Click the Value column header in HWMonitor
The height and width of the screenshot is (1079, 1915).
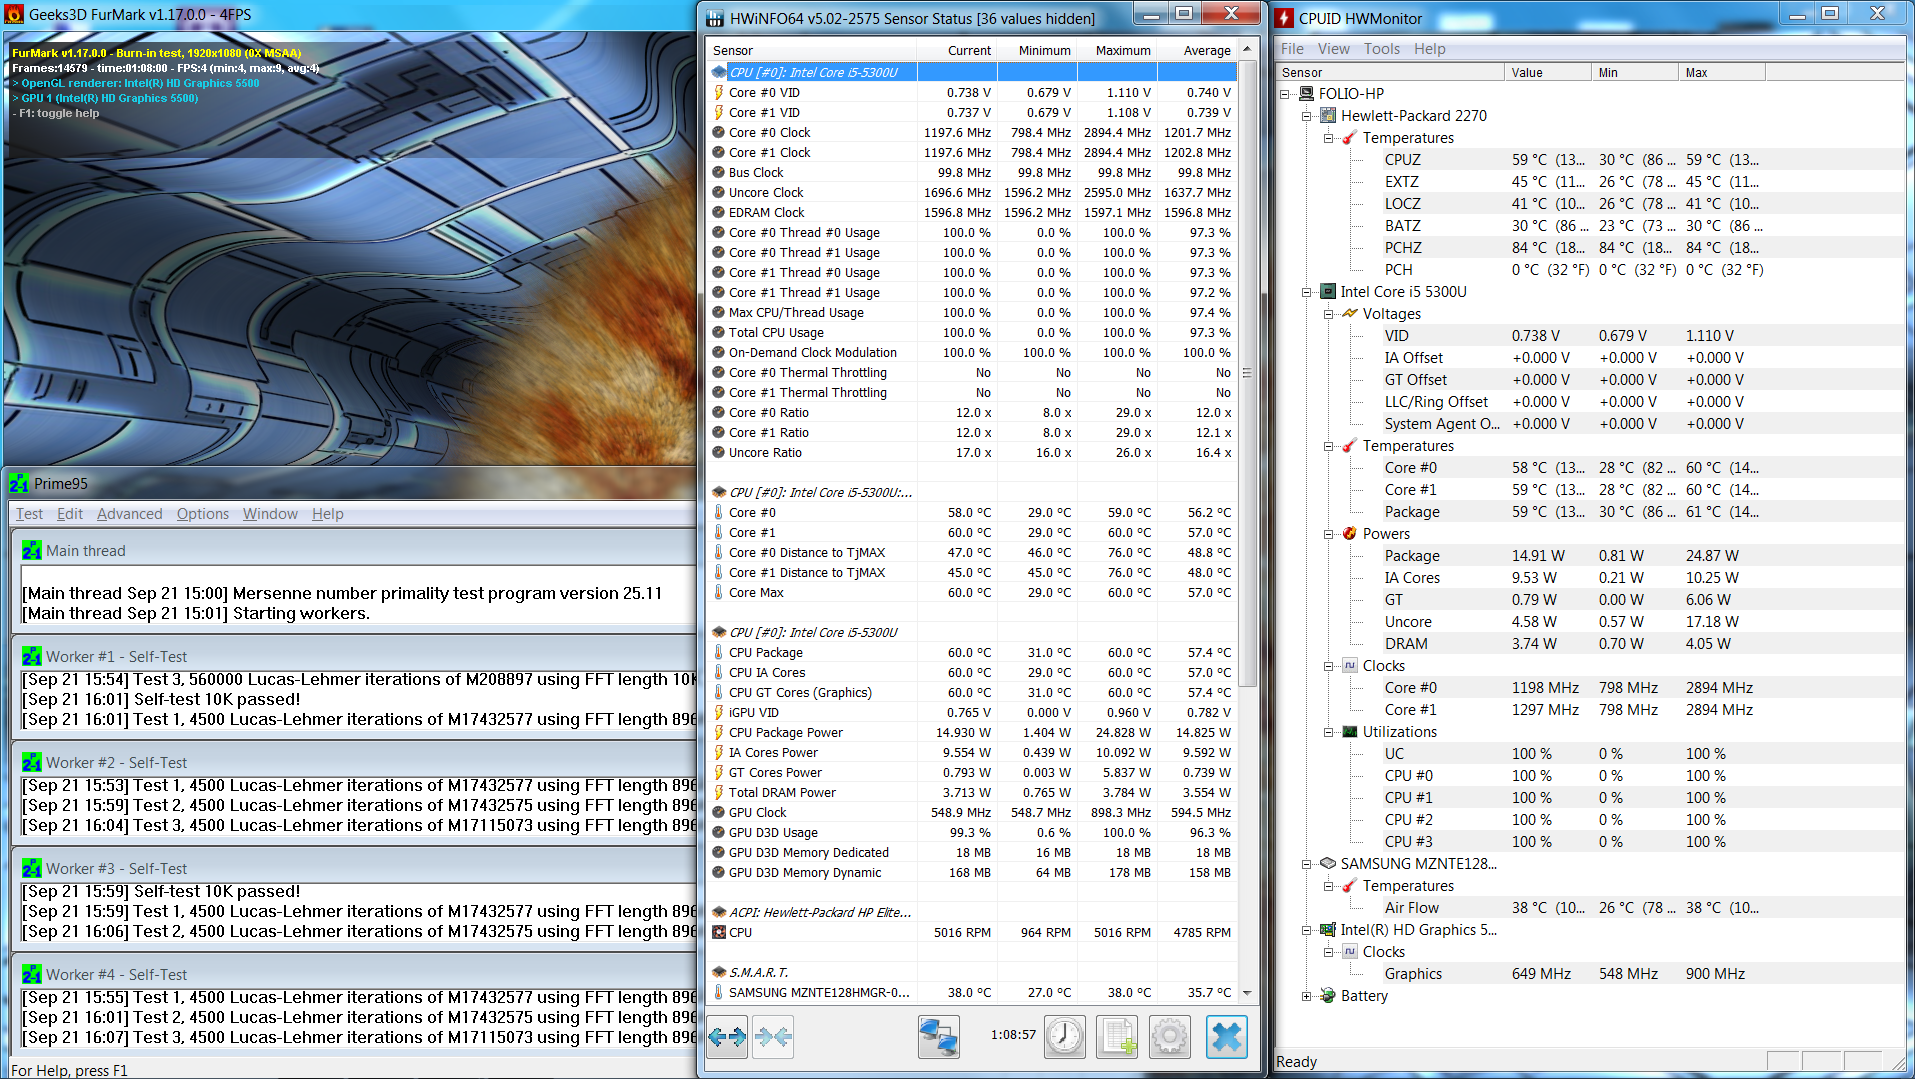[x=1547, y=73]
